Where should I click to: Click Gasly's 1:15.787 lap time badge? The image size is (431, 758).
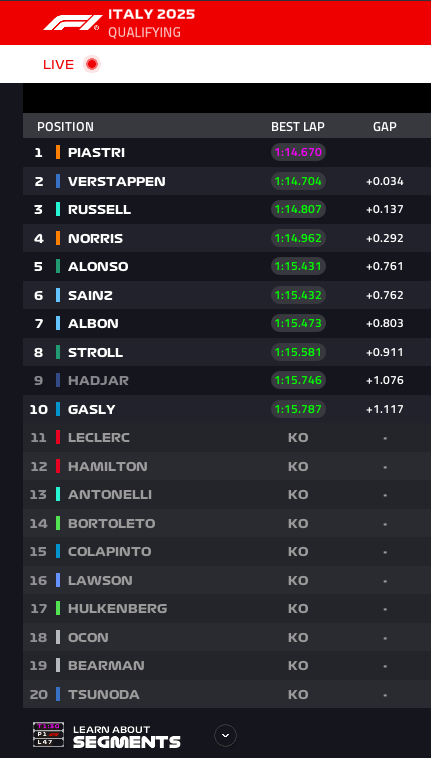pyautogui.click(x=298, y=409)
